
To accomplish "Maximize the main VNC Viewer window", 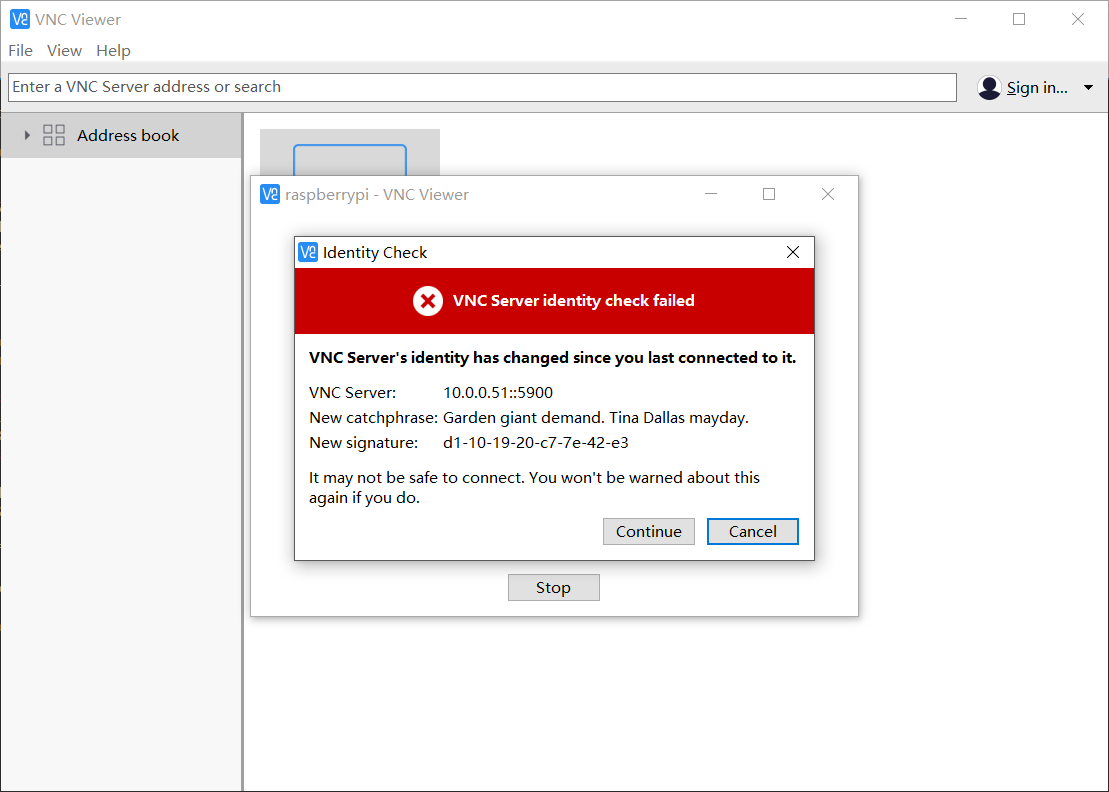I will 1018,19.
